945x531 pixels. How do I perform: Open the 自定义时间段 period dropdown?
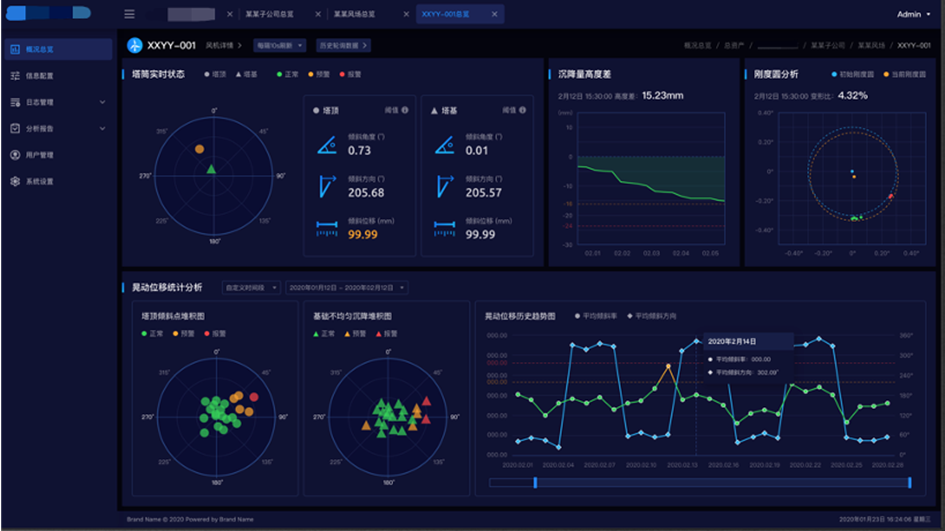[251, 288]
